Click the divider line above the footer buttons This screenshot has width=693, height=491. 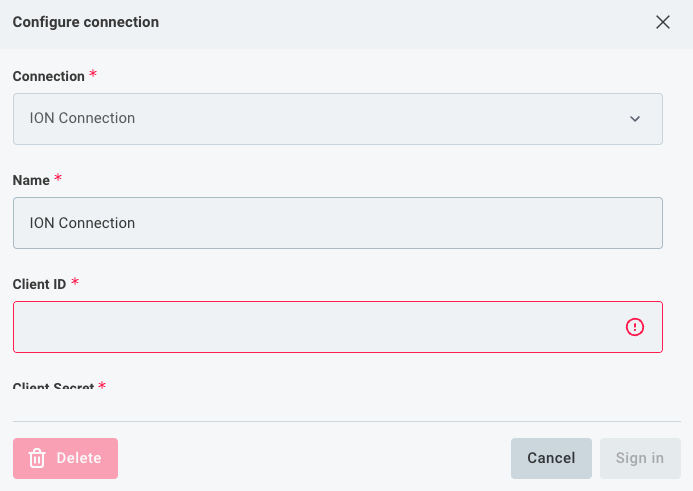[346, 421]
